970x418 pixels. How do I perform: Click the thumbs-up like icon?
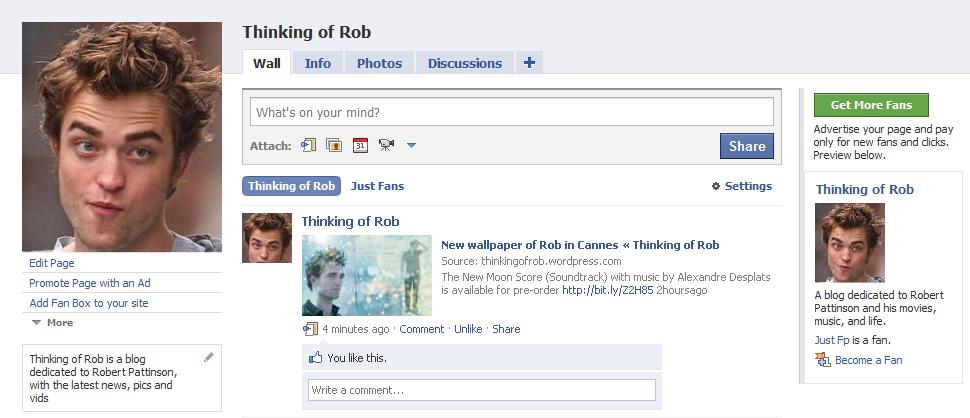point(316,358)
